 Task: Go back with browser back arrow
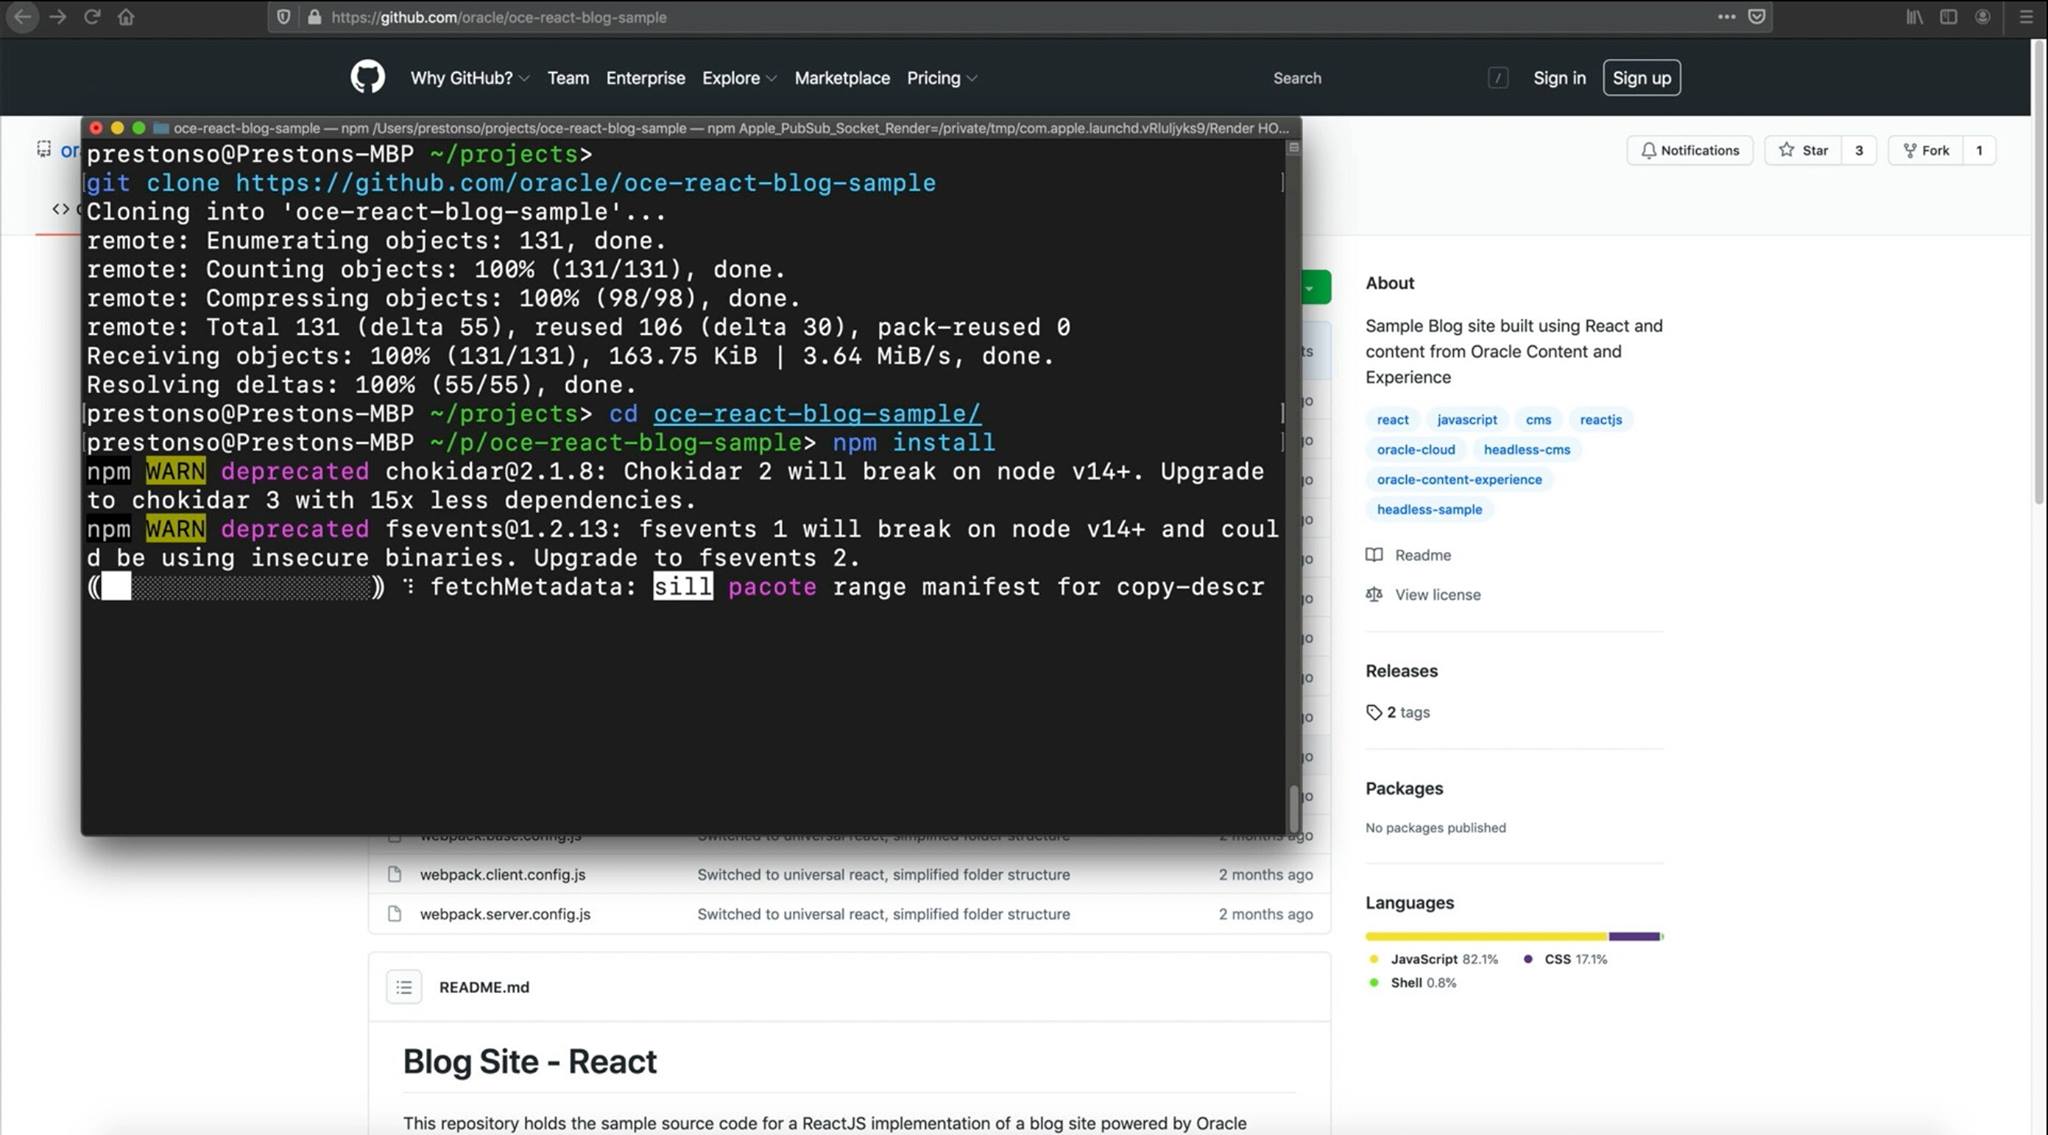tap(22, 17)
